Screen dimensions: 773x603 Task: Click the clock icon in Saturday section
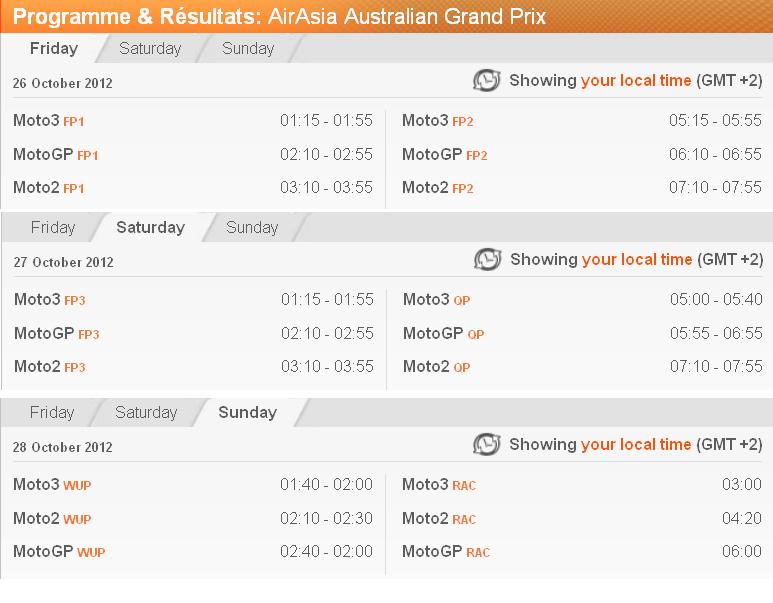pos(488,259)
